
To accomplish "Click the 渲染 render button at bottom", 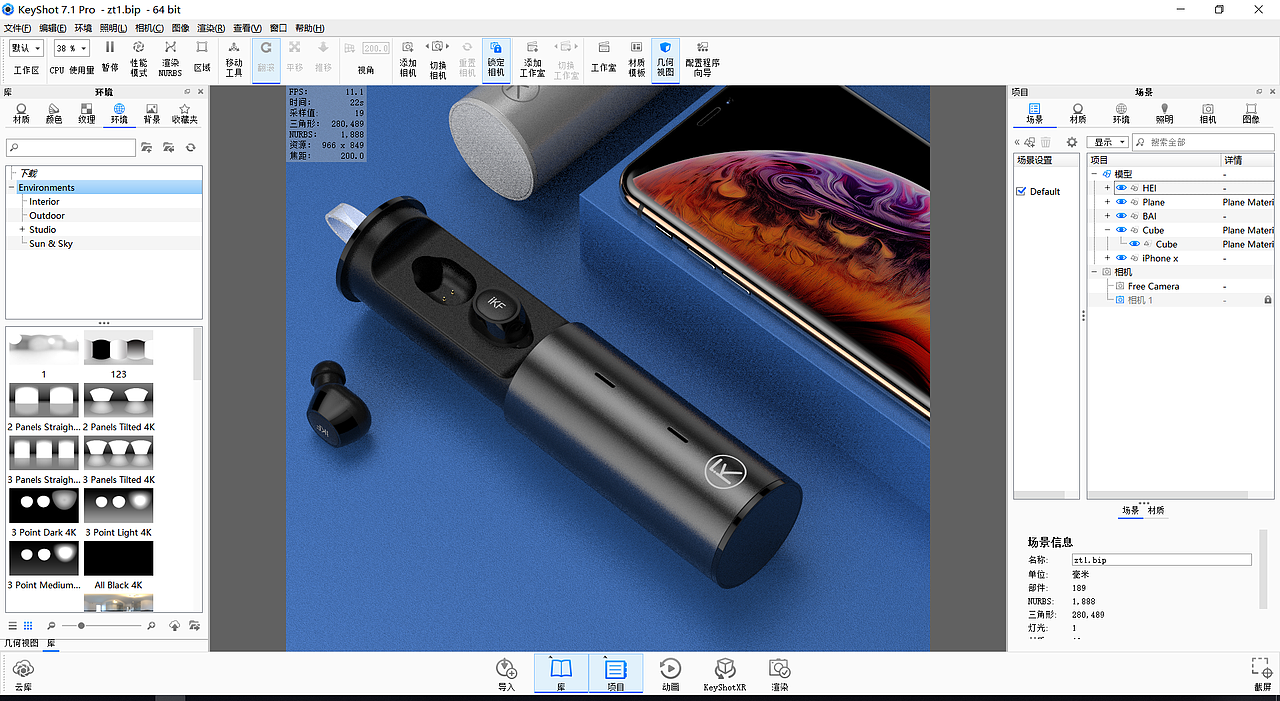I will pyautogui.click(x=779, y=674).
